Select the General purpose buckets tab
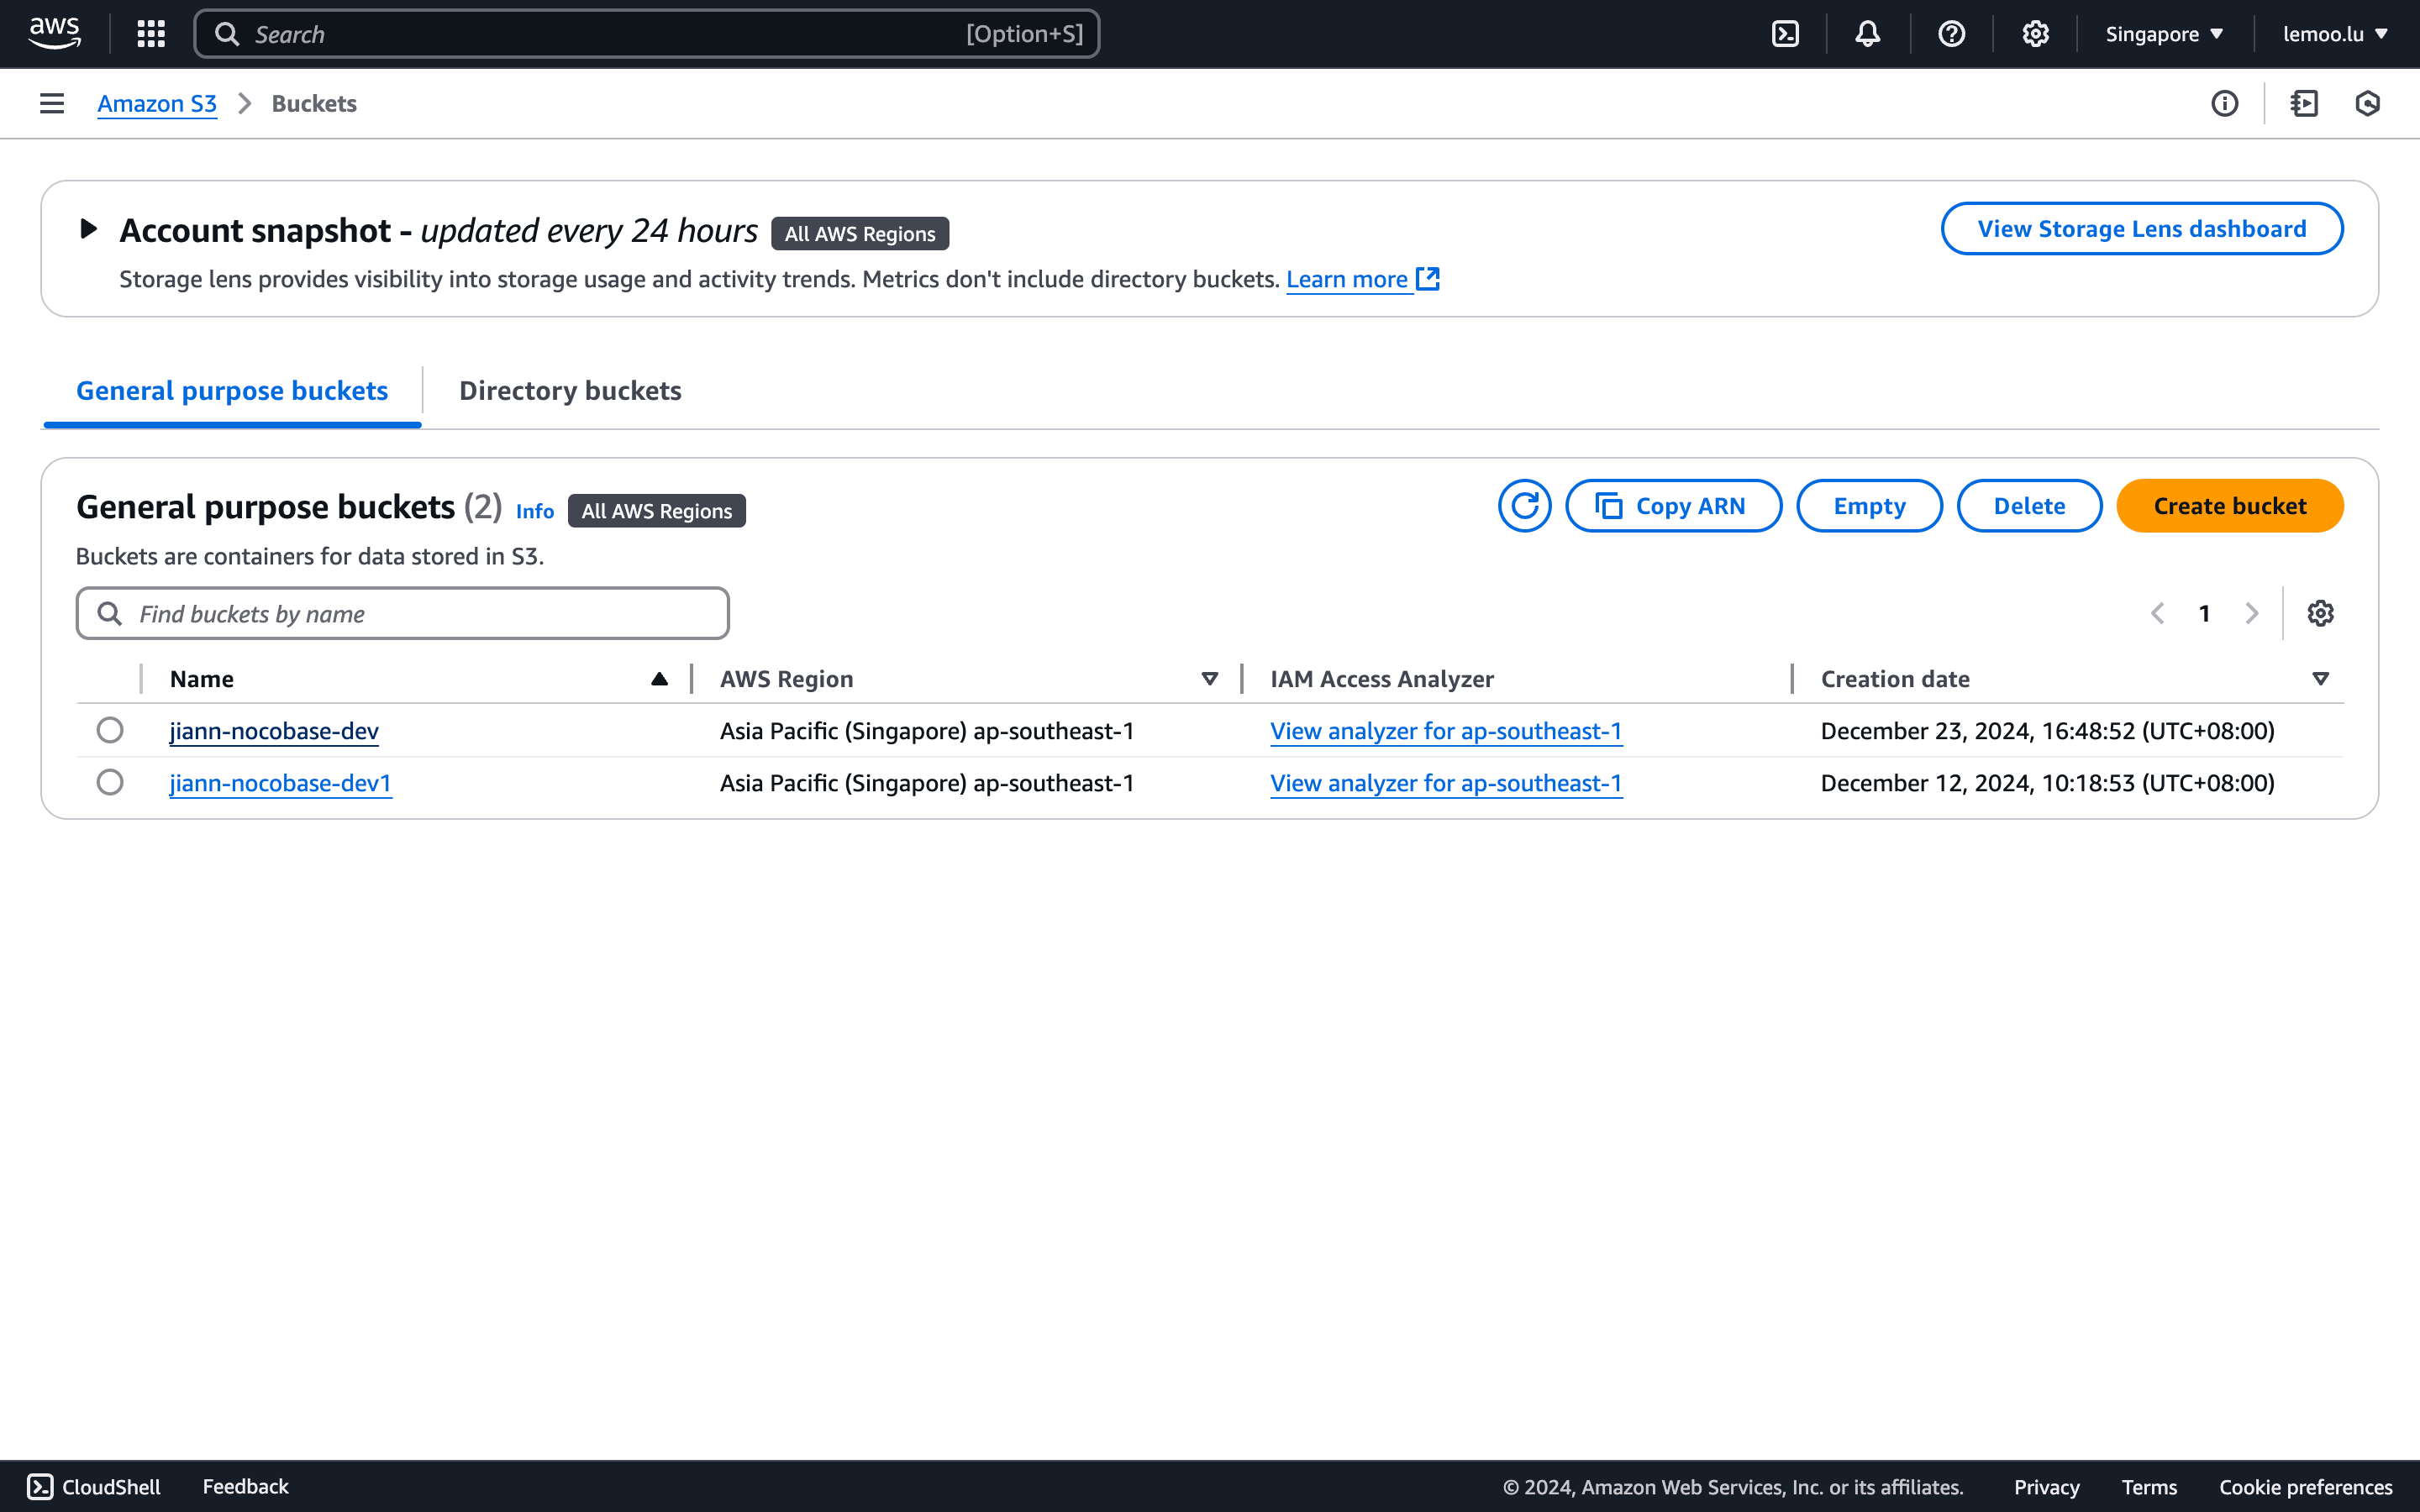 (232, 390)
